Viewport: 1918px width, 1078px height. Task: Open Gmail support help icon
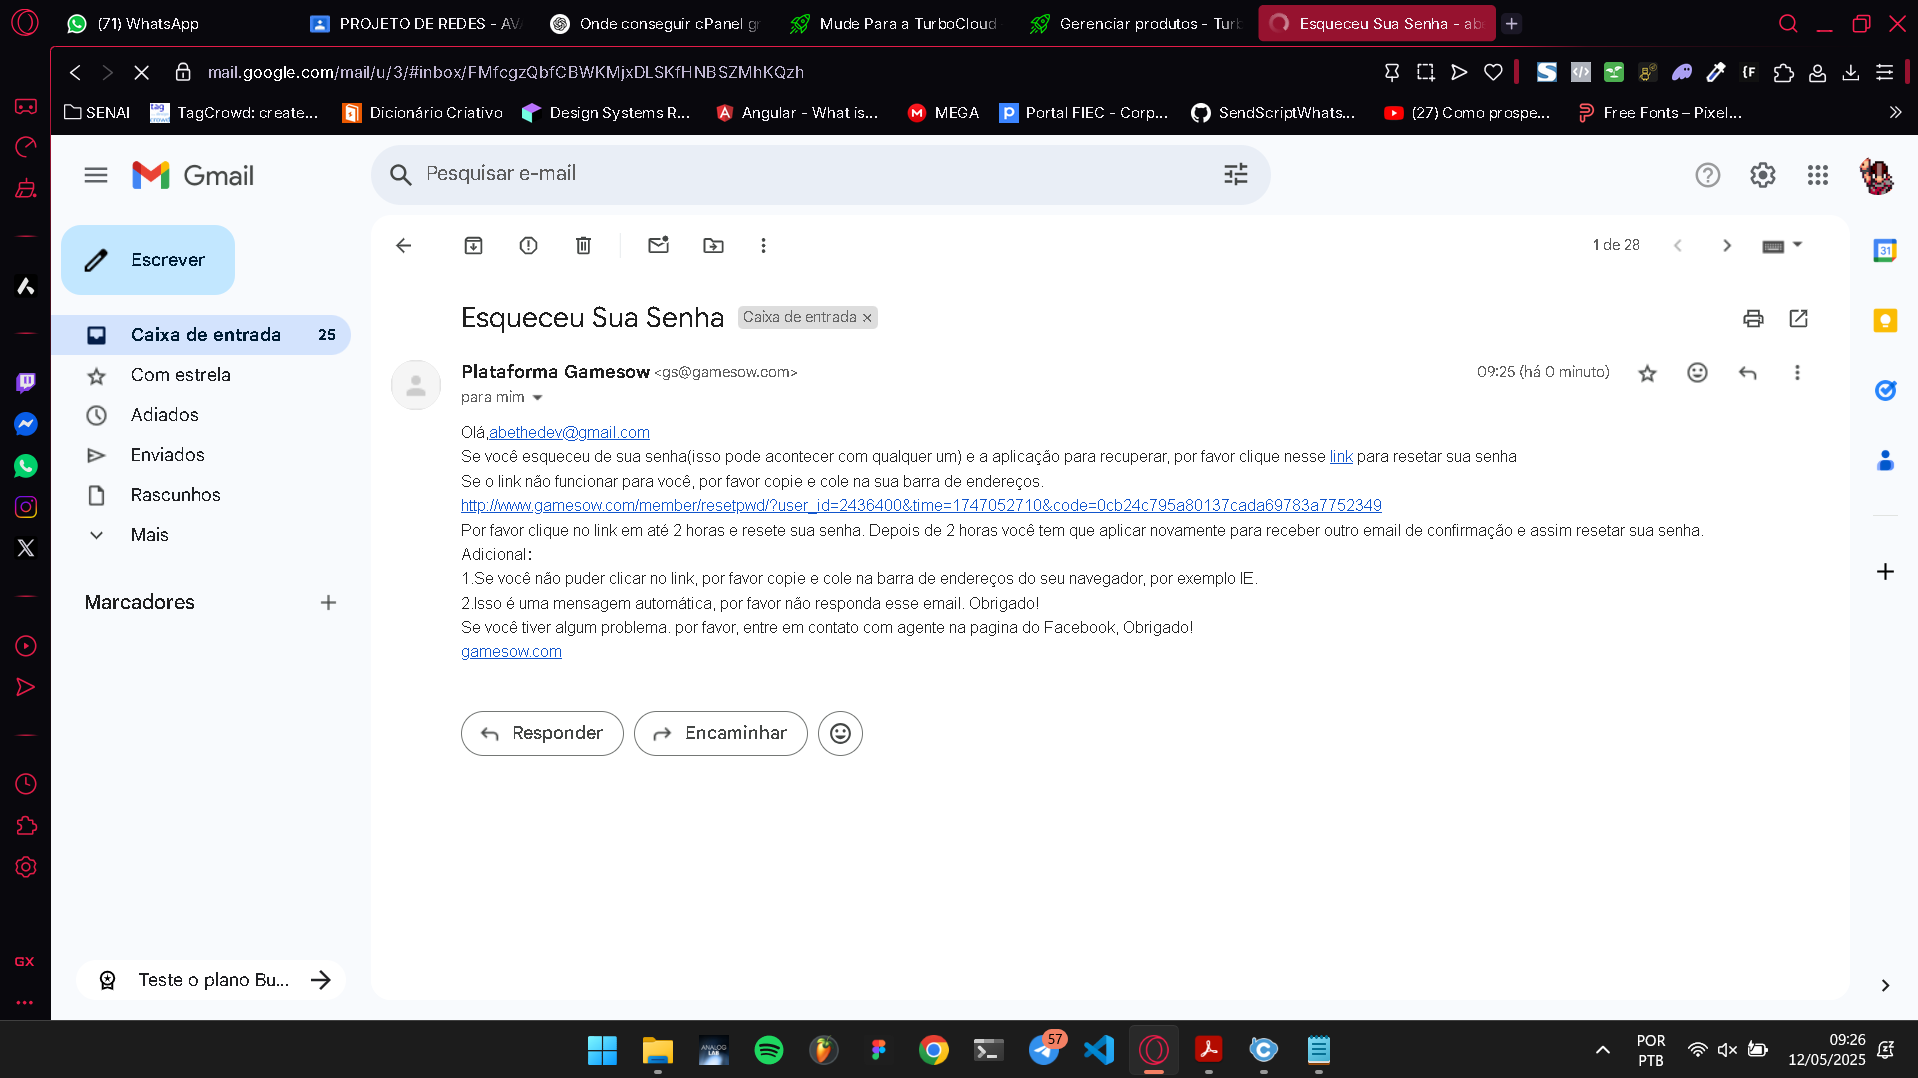point(1707,175)
